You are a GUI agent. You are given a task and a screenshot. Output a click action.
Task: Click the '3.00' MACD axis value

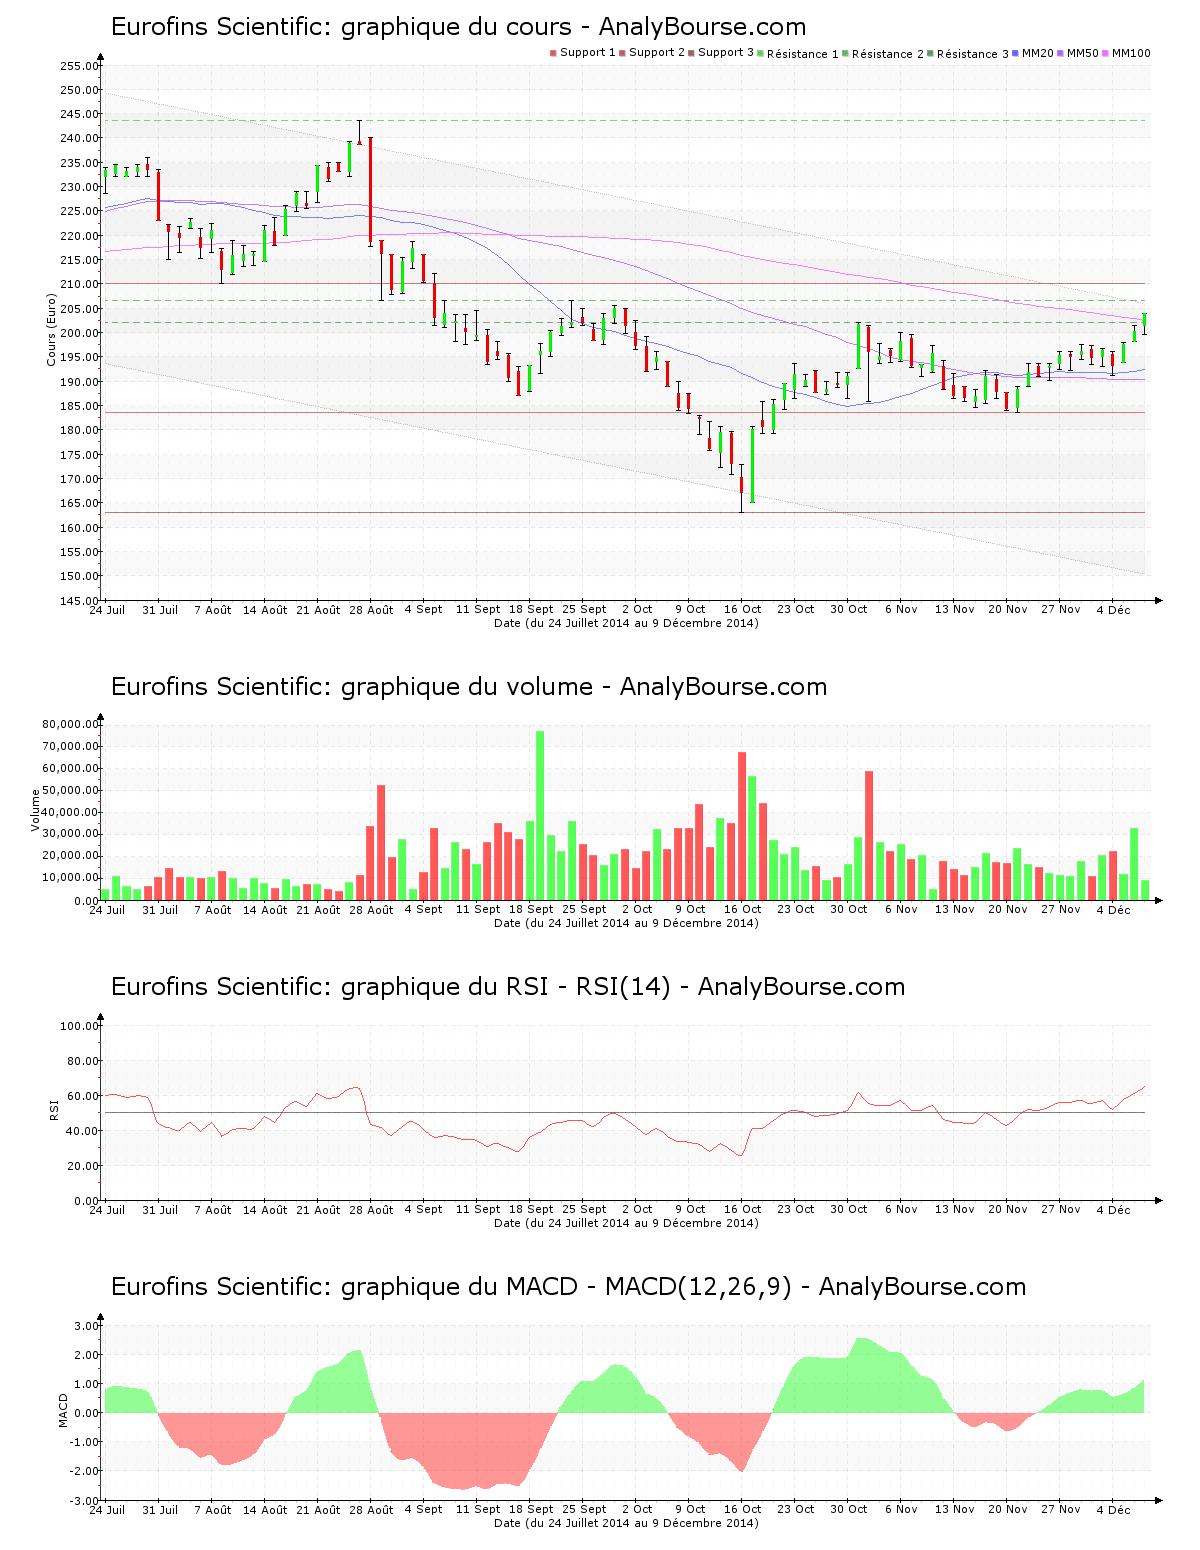click(x=86, y=1326)
